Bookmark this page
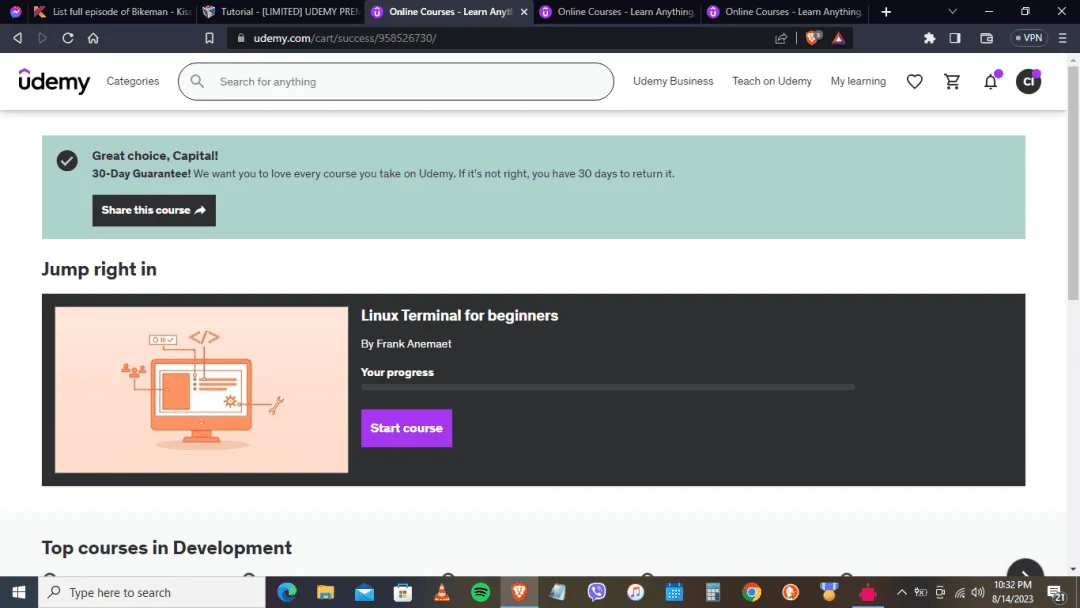The image size is (1080, 608). [x=209, y=38]
